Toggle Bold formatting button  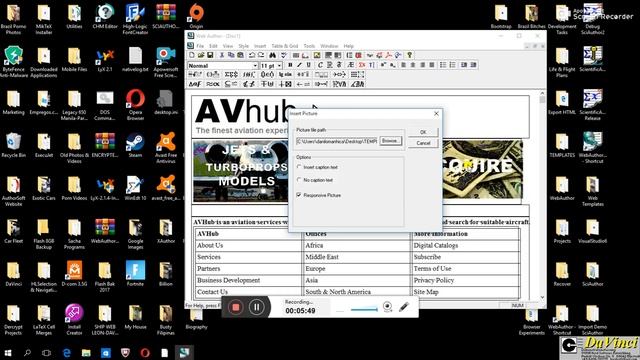click(x=290, y=65)
